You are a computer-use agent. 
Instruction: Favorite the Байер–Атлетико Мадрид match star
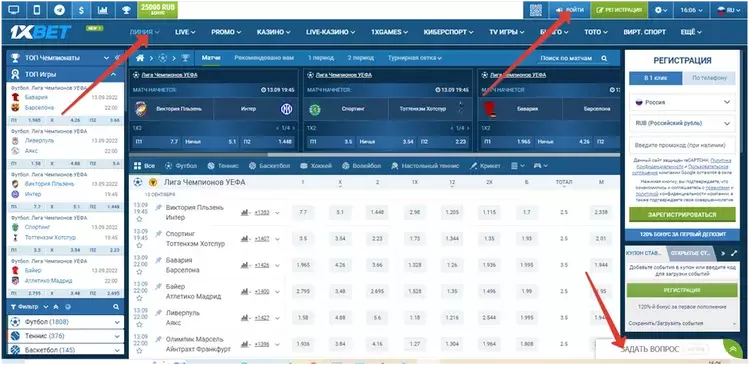[139, 298]
